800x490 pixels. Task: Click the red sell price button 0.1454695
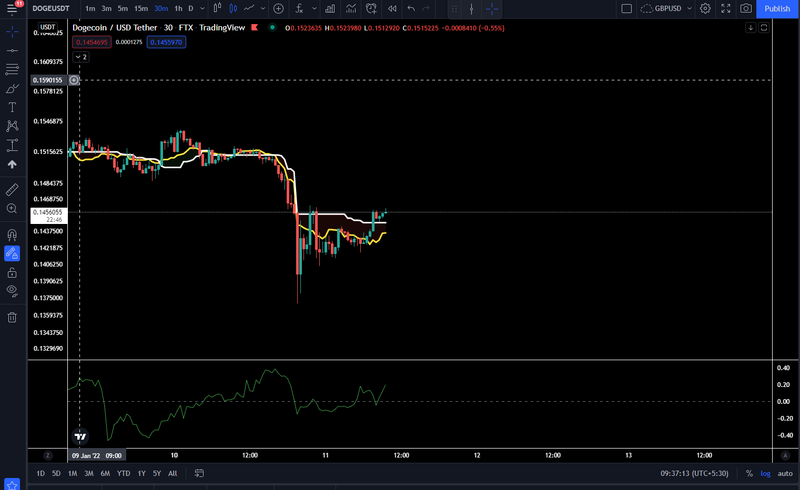click(92, 42)
